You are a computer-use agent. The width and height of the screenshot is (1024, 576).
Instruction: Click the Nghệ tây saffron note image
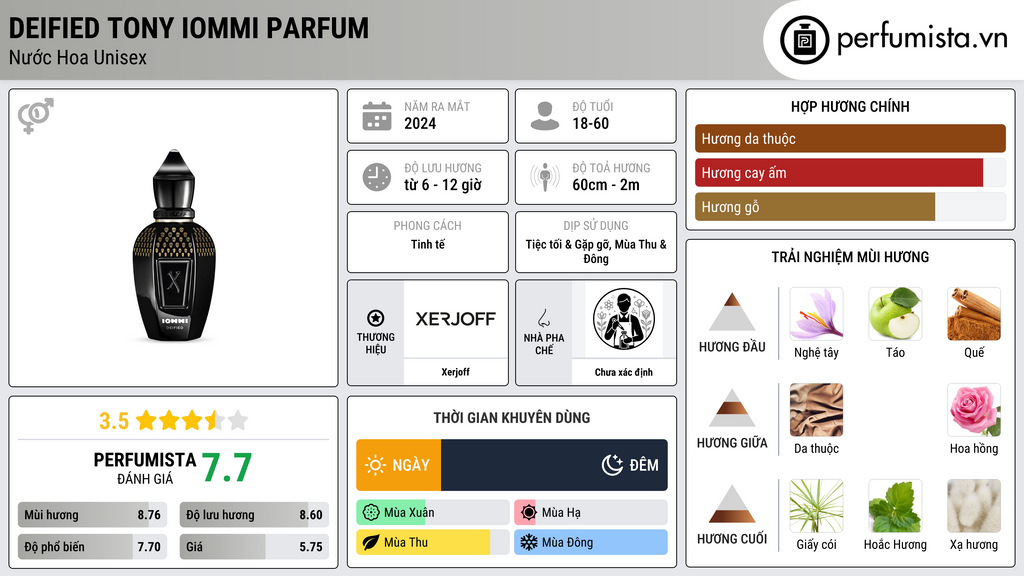816,314
